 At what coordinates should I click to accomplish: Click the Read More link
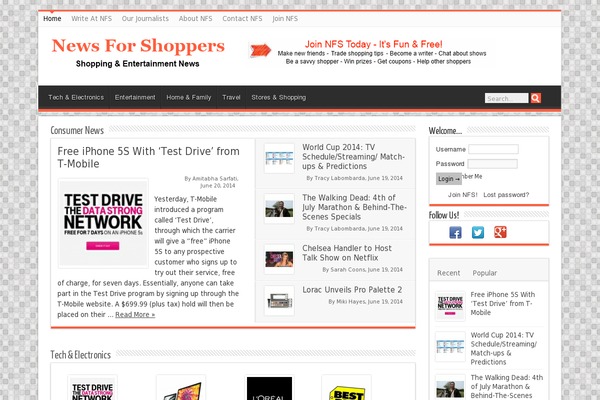click(135, 315)
